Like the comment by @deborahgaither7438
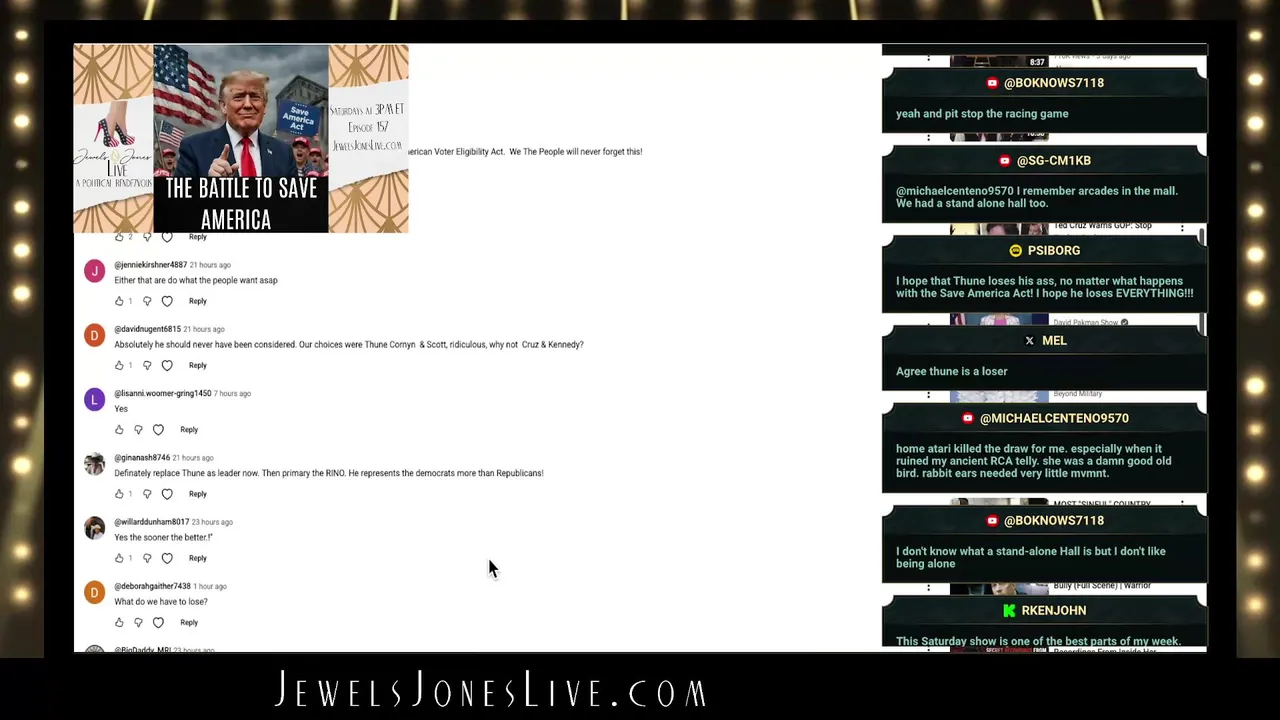 (119, 622)
